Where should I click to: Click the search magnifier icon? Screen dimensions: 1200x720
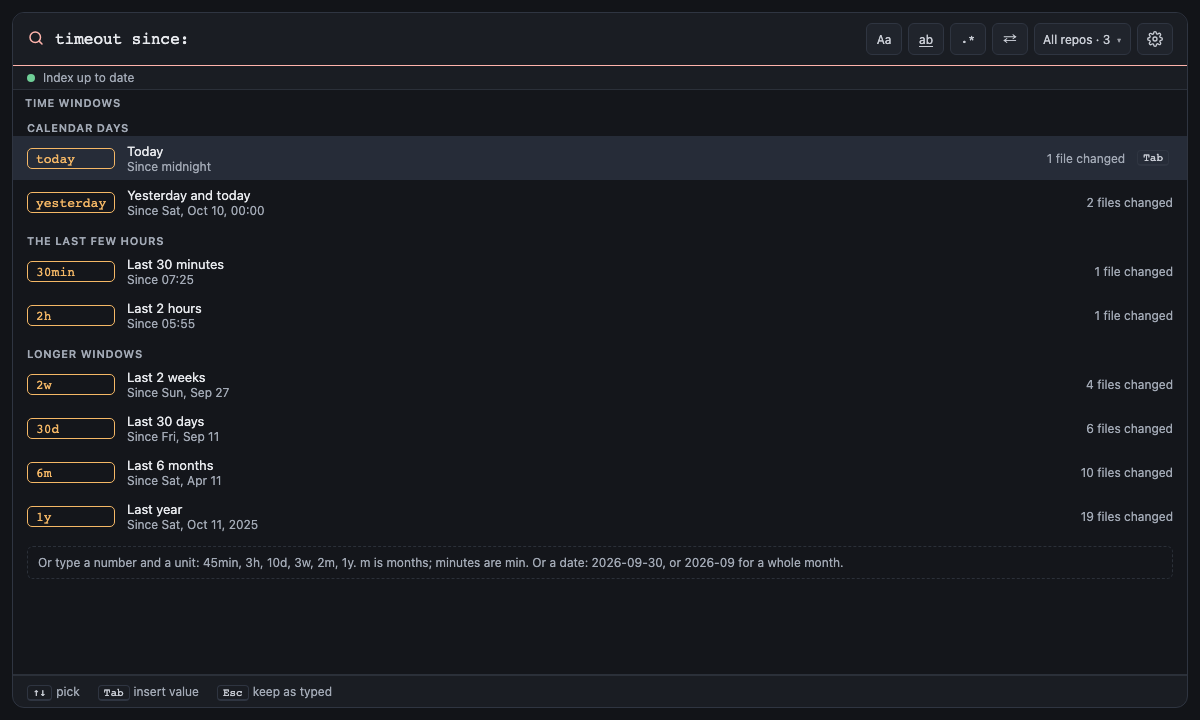pos(36,39)
